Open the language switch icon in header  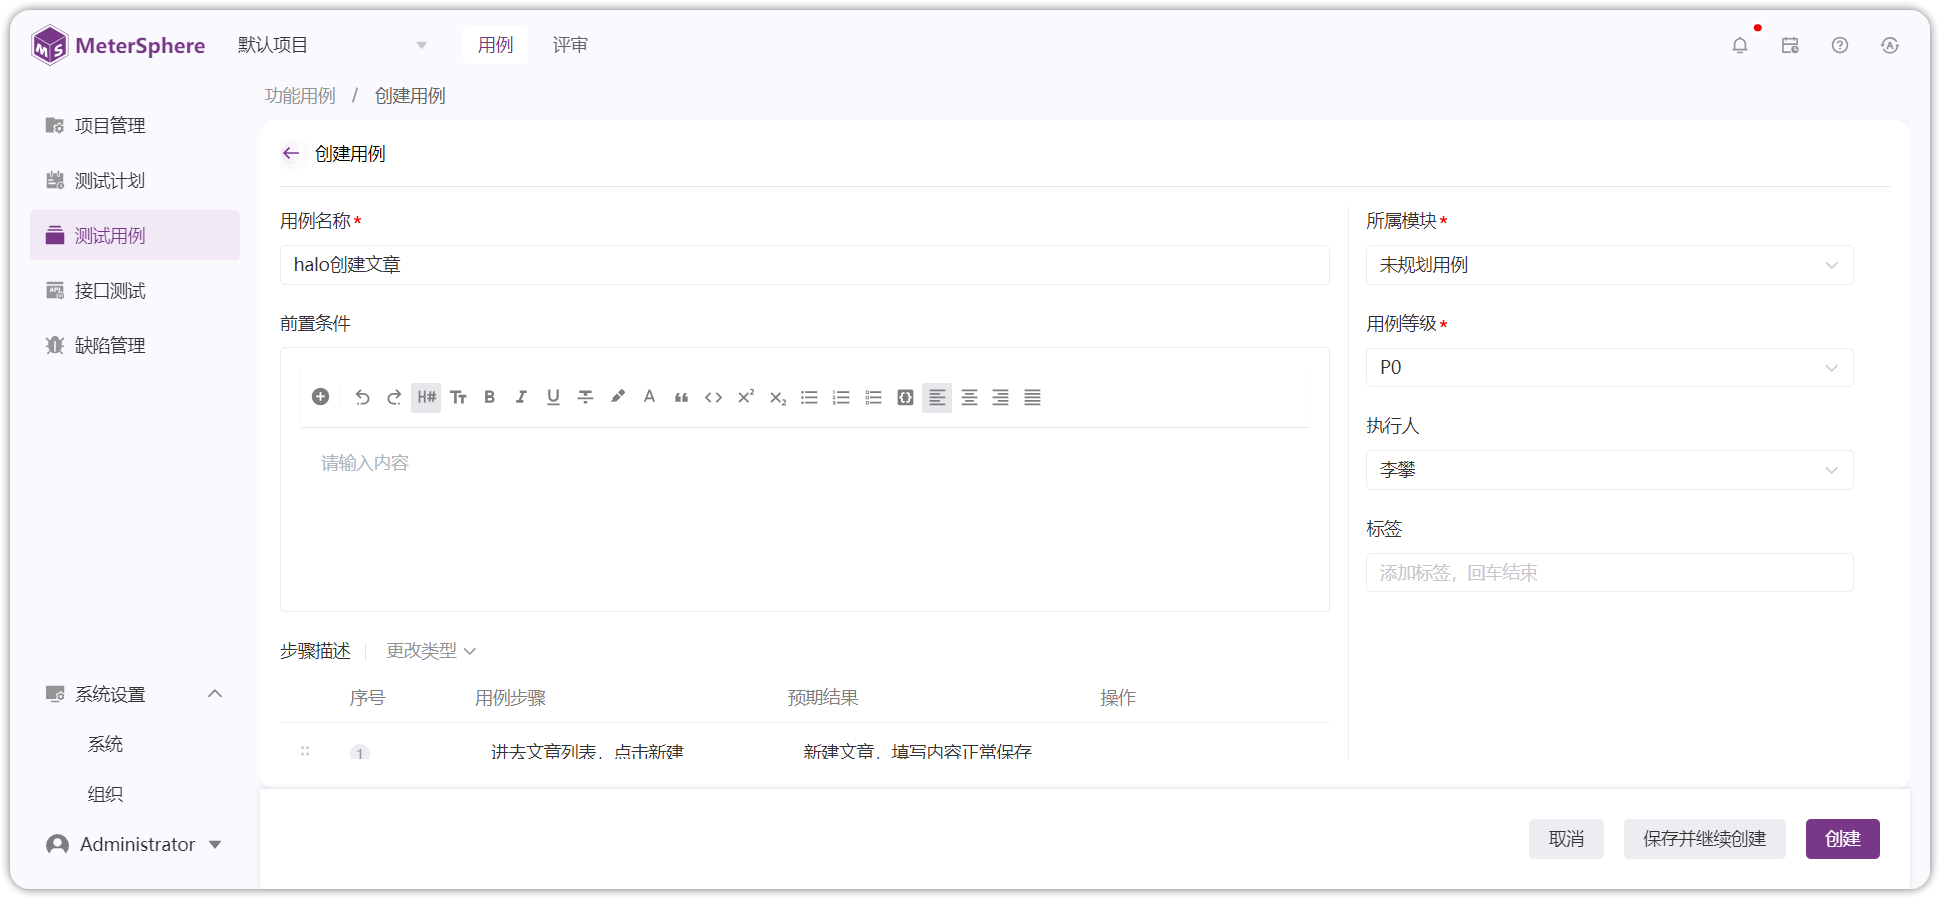(1890, 45)
